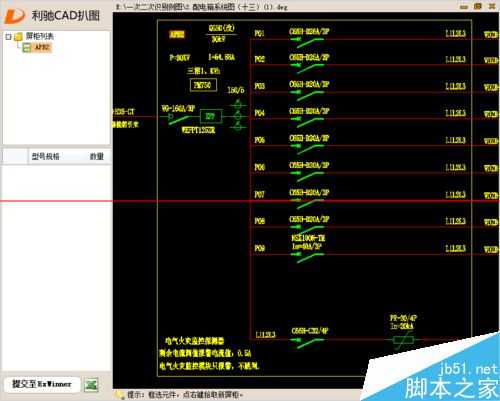Image resolution: width=500 pixels, height=401 pixels.
Task: Select the breaker symbol on P03 circuit
Action: tap(308, 95)
